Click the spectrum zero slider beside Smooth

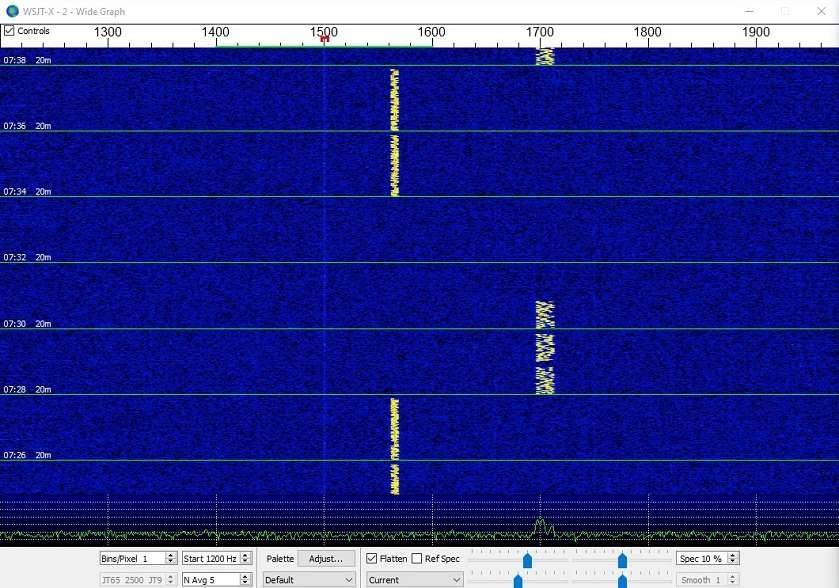click(x=622, y=581)
